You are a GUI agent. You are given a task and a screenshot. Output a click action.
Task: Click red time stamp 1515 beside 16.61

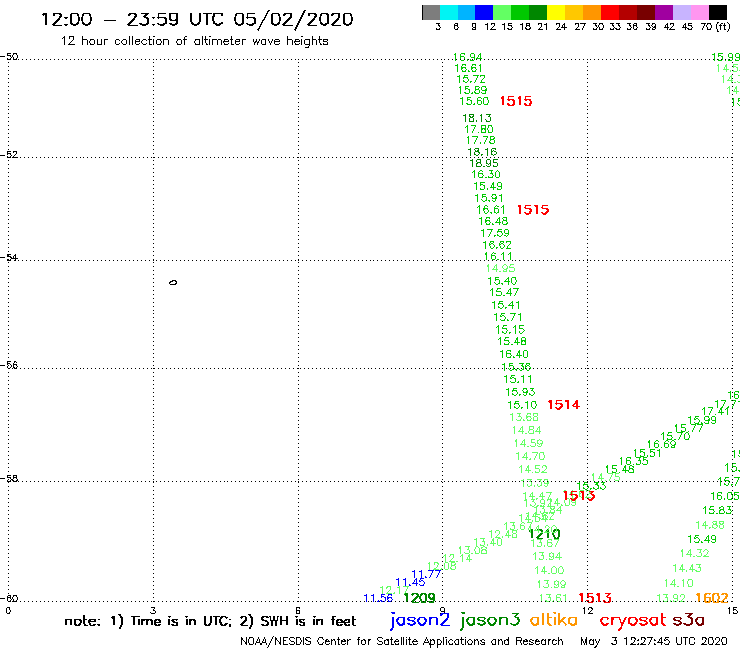point(533,210)
